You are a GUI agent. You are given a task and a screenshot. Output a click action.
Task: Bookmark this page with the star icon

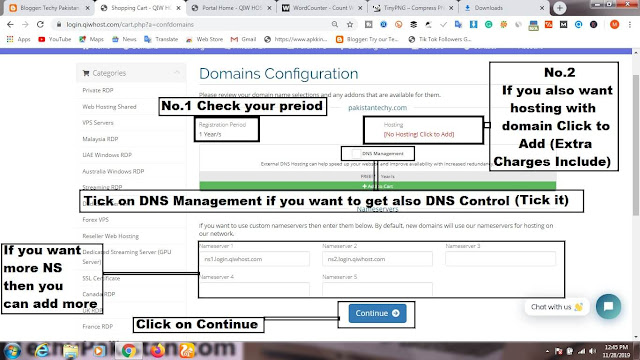(350, 24)
